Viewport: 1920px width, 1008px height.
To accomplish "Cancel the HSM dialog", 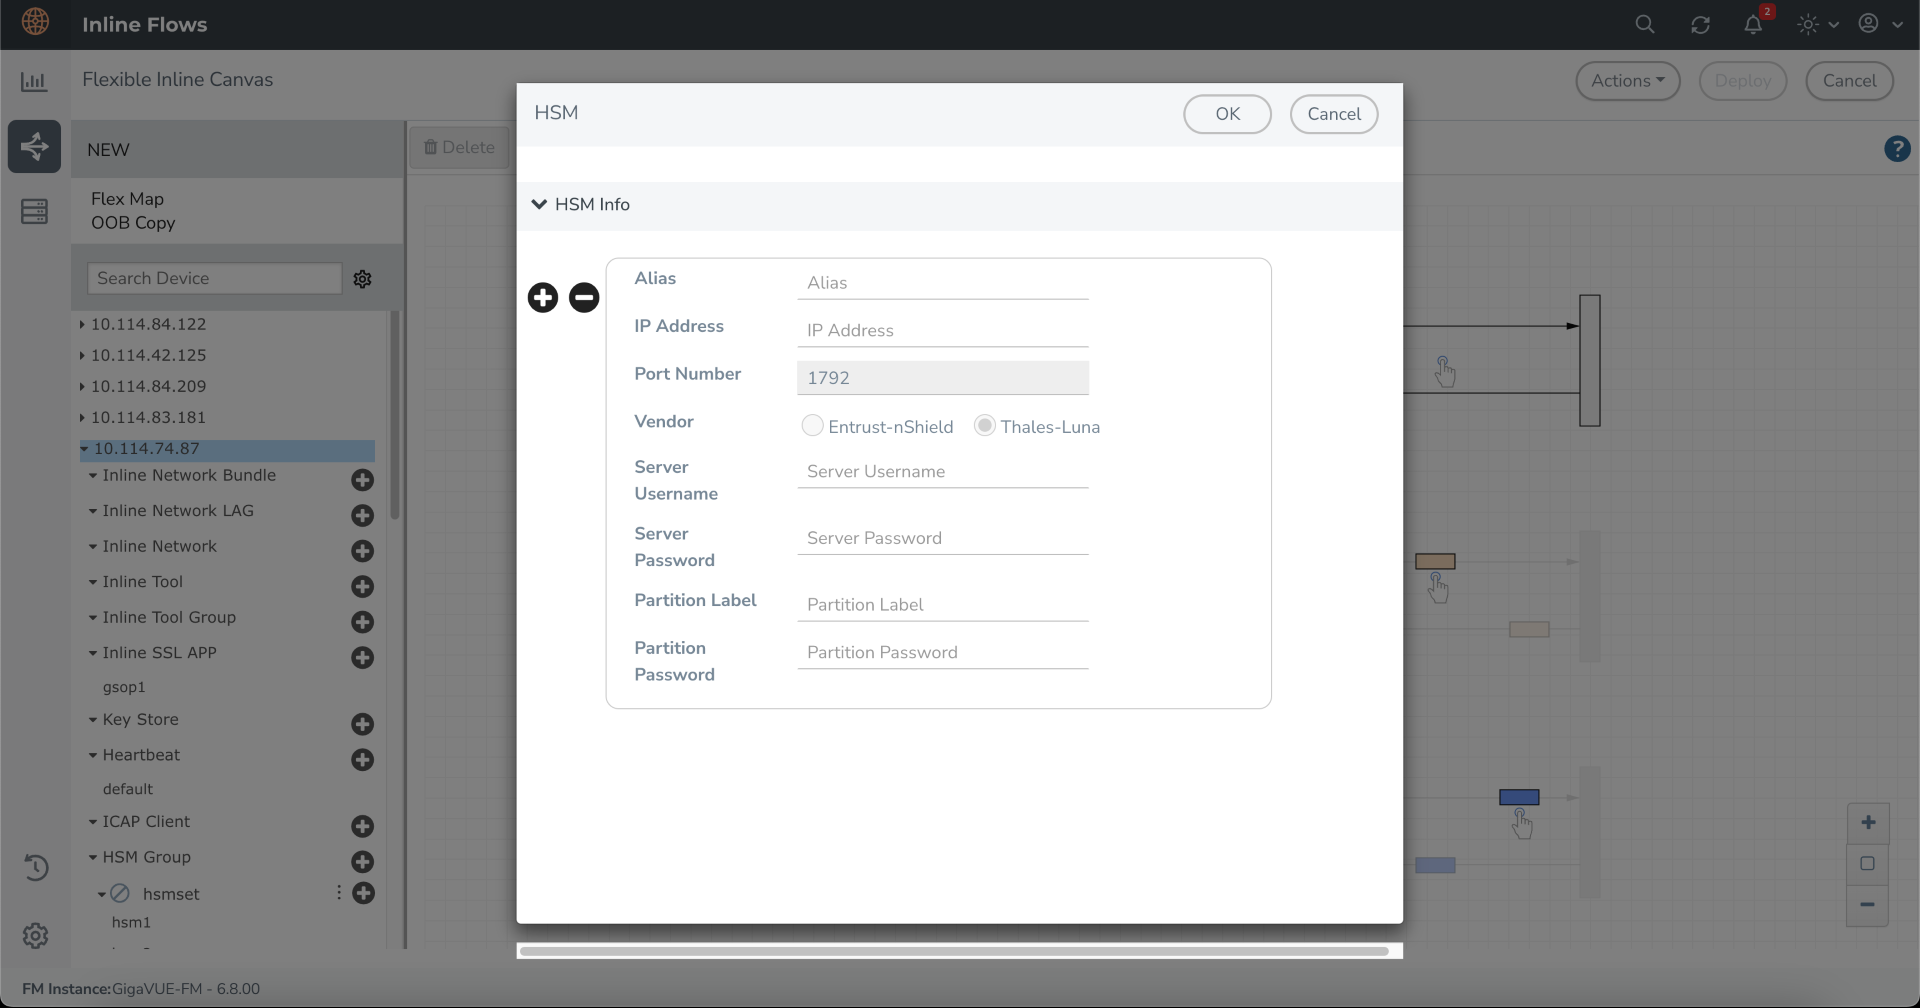I will point(1334,114).
